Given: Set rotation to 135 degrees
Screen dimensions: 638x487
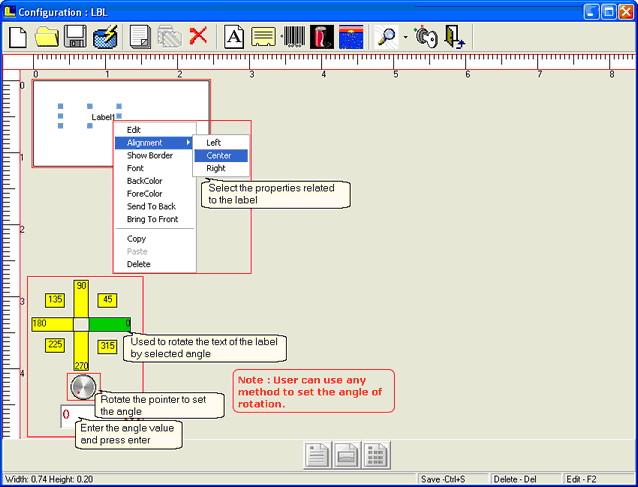Looking at the screenshot, I should point(55,300).
